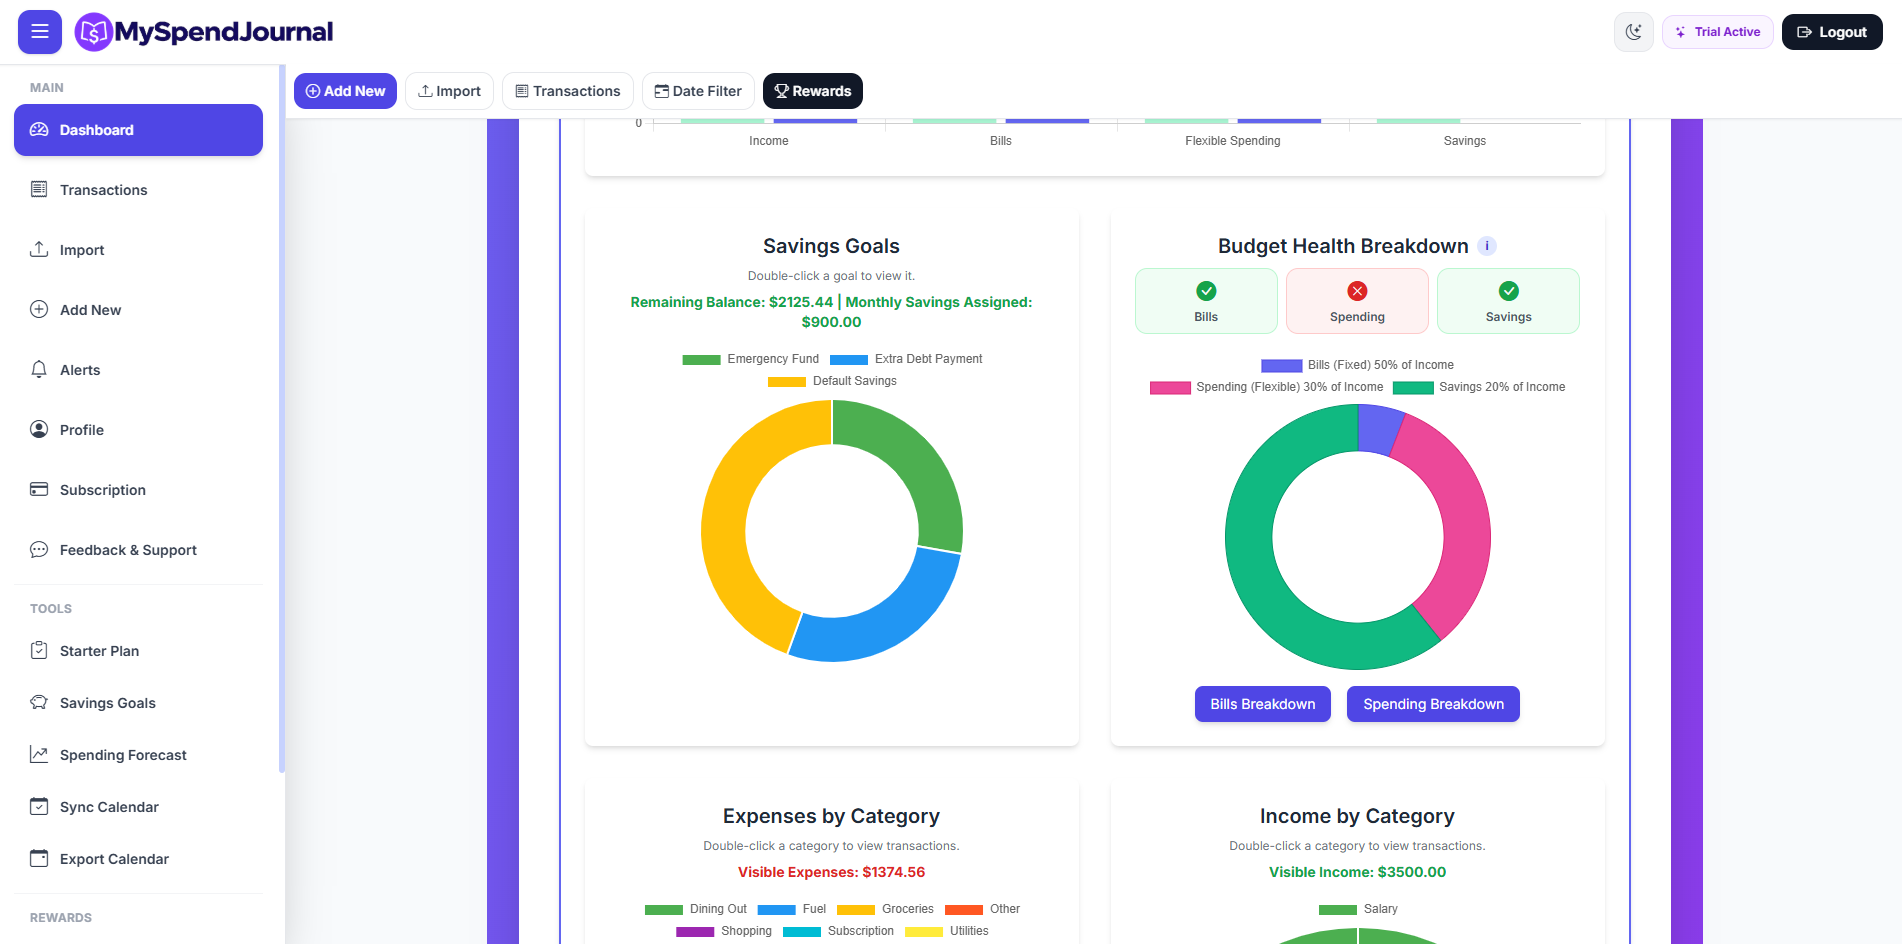Click the Import upload icon in sidebar

(x=39, y=249)
